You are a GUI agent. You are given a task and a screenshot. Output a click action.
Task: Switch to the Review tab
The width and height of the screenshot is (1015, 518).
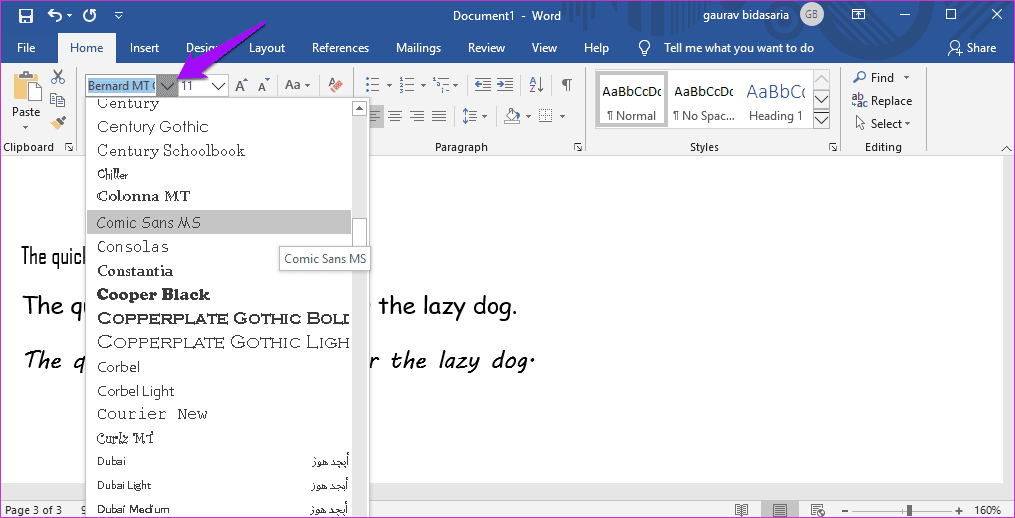pyautogui.click(x=487, y=48)
